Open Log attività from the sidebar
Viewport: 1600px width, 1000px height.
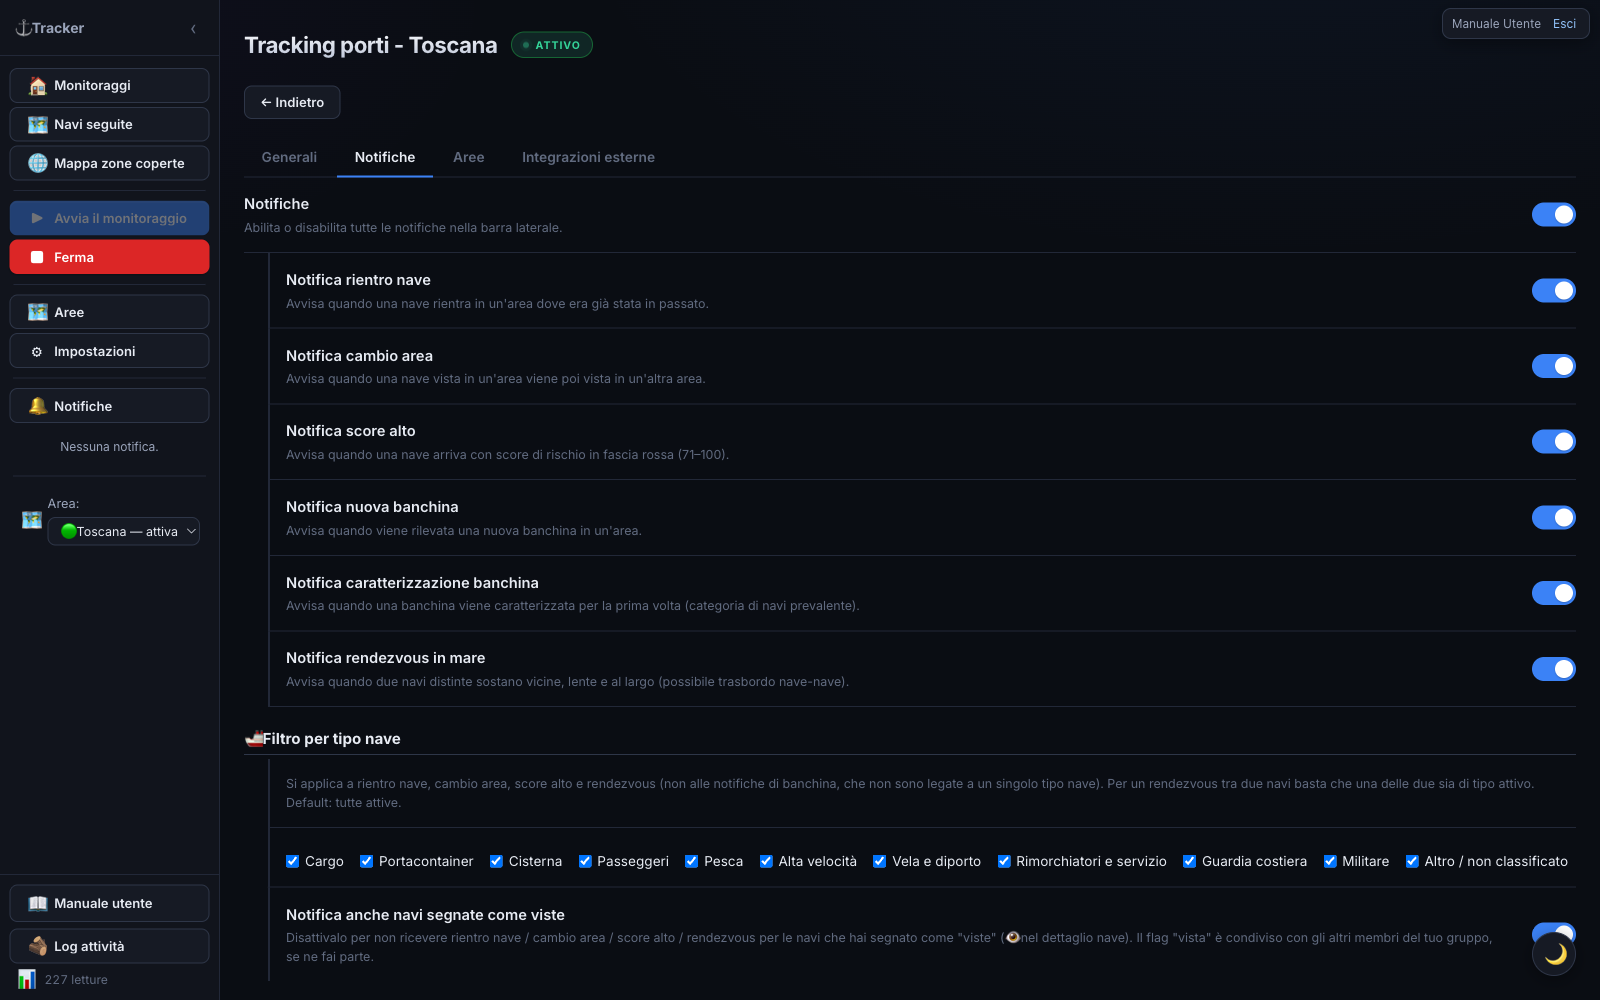109,946
